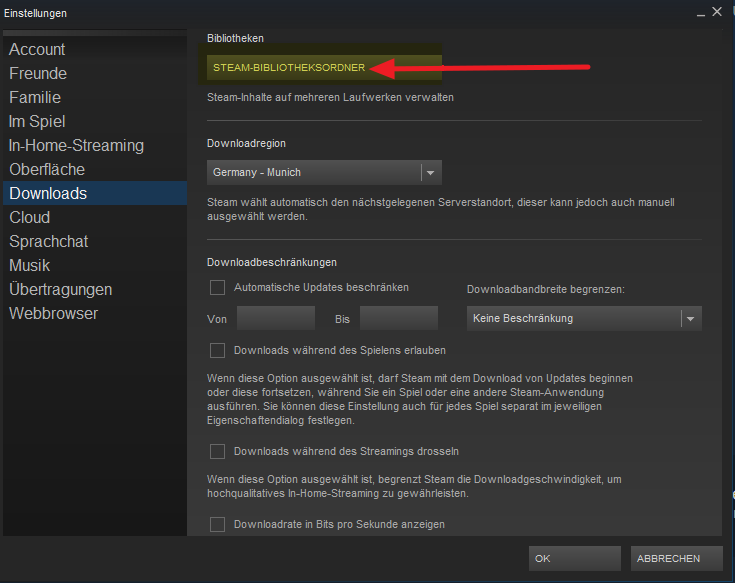Go to Sprachchat settings
Image resolution: width=735 pixels, height=583 pixels.
(95, 241)
